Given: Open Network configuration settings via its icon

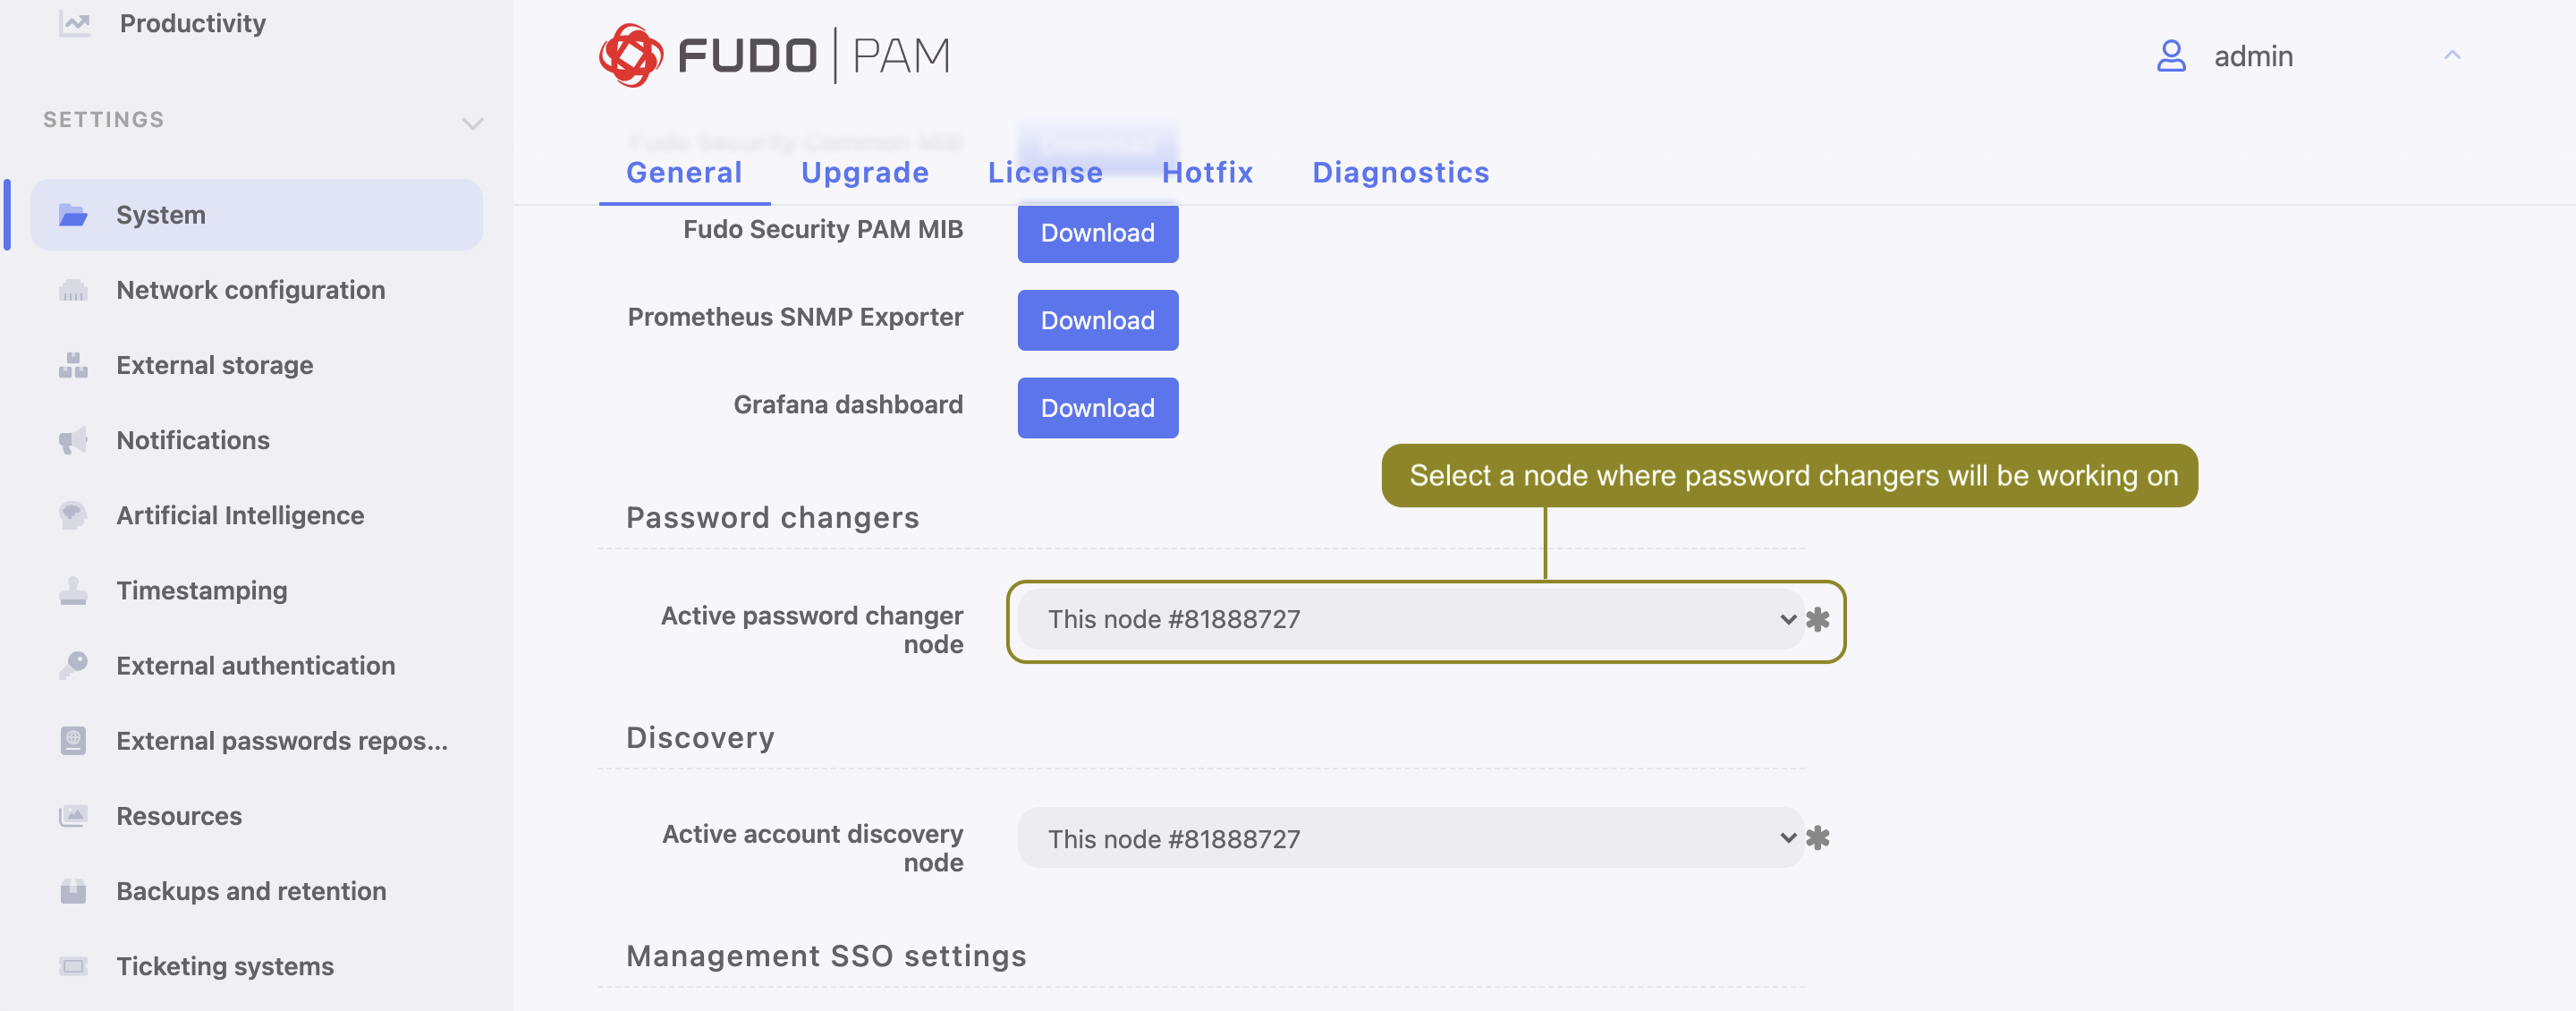Looking at the screenshot, I should coord(72,290).
